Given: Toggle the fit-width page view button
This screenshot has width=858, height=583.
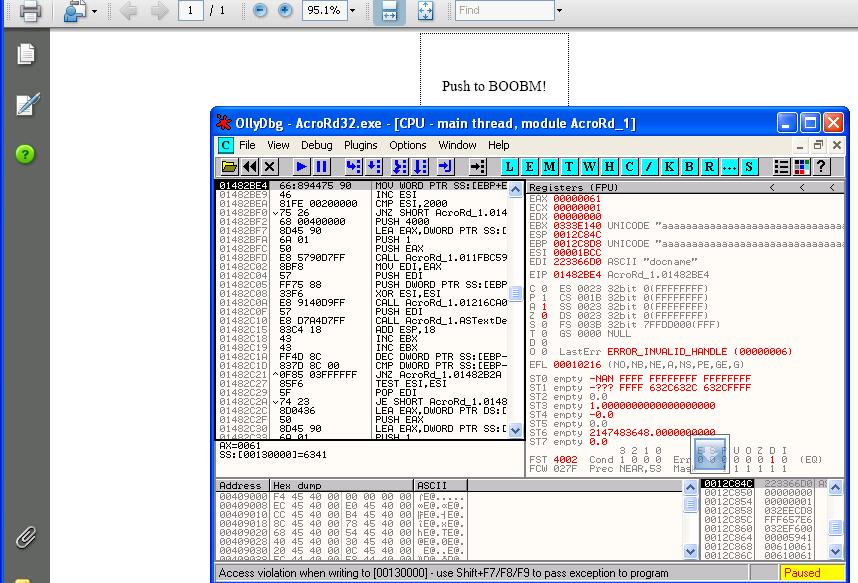Looking at the screenshot, I should 390,11.
